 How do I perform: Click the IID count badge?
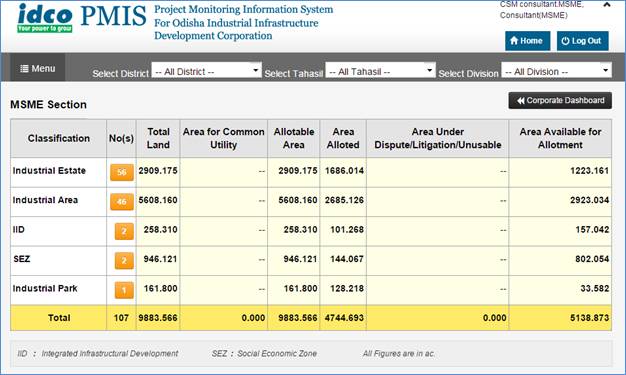point(124,231)
